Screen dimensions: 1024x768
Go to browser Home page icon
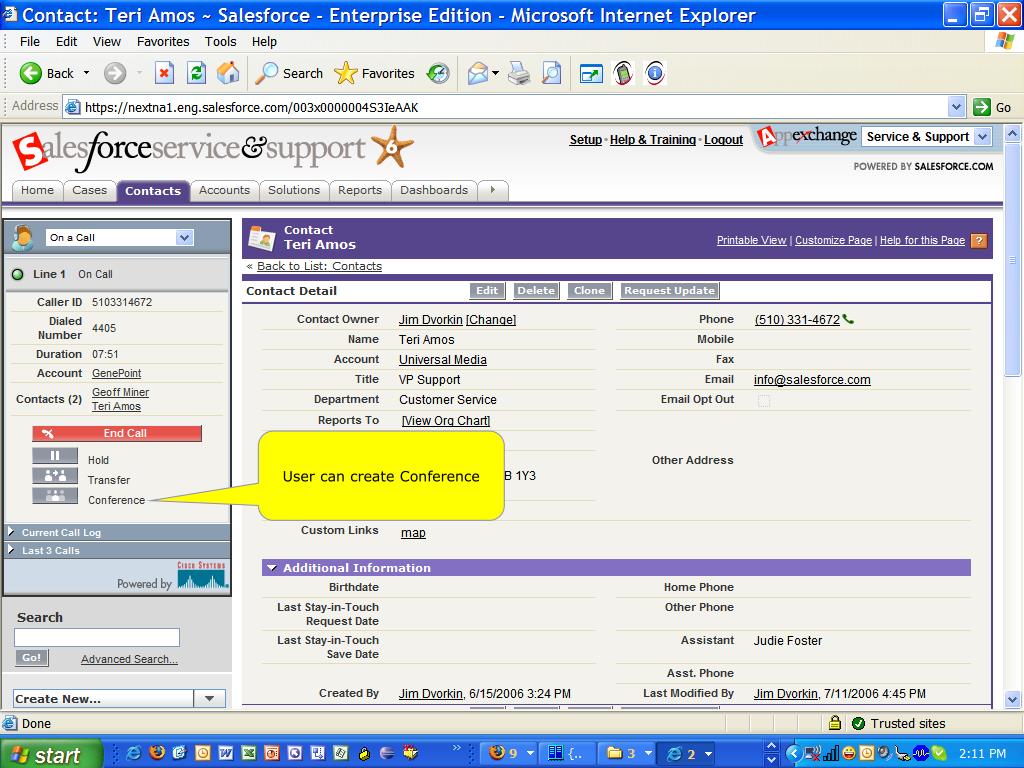coord(228,73)
